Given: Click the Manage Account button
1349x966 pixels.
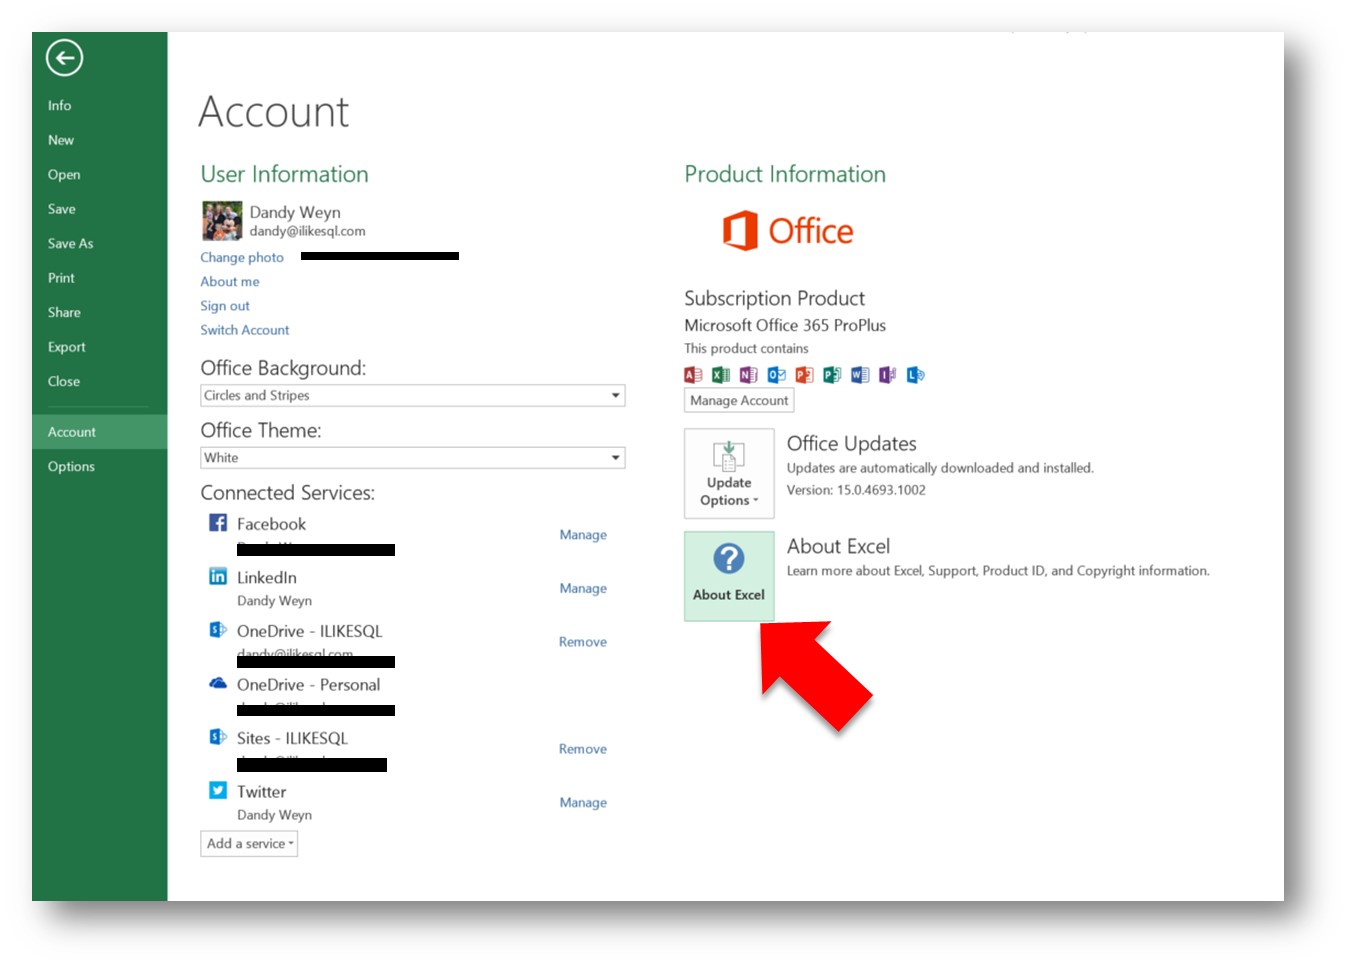Looking at the screenshot, I should pos(739,400).
